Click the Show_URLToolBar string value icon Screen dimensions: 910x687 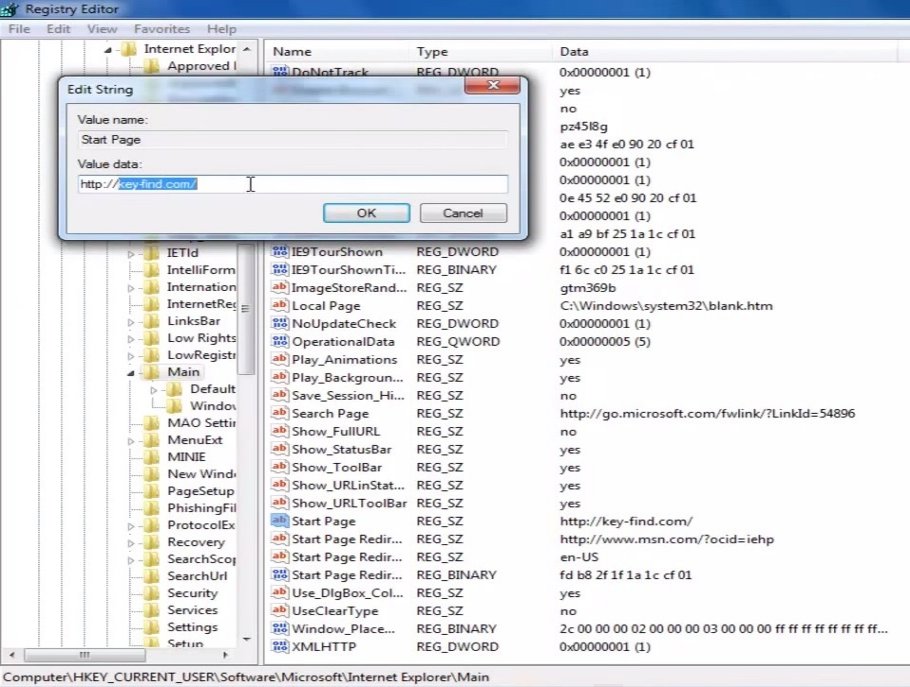point(280,502)
